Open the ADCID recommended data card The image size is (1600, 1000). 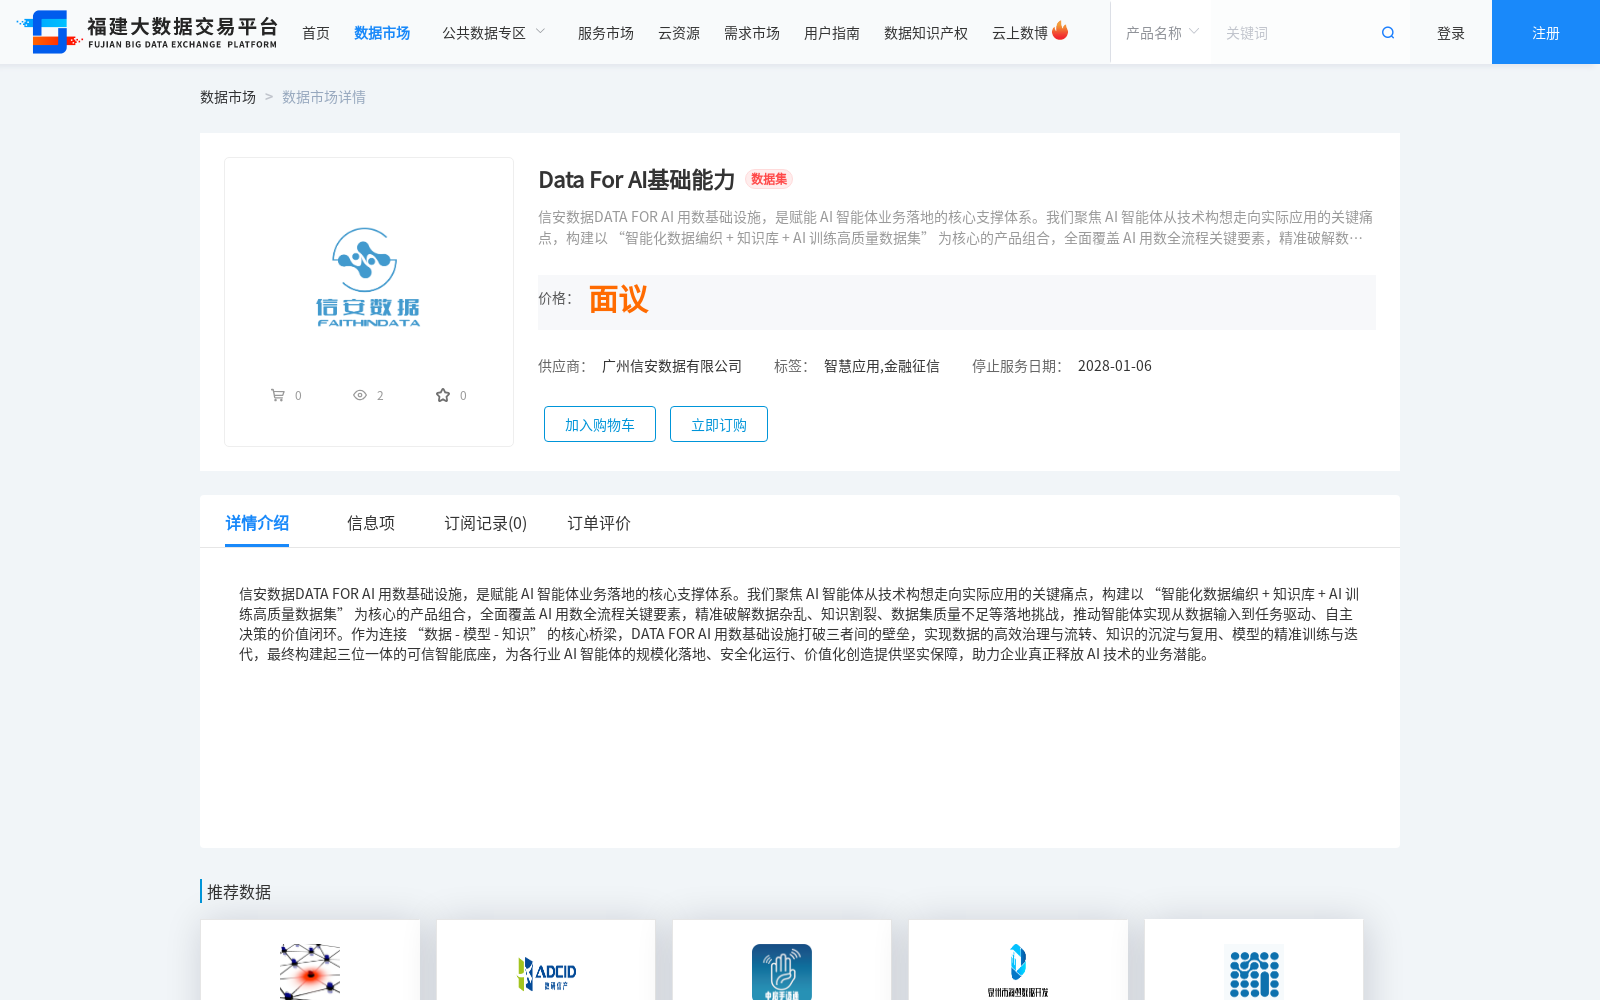tap(546, 960)
